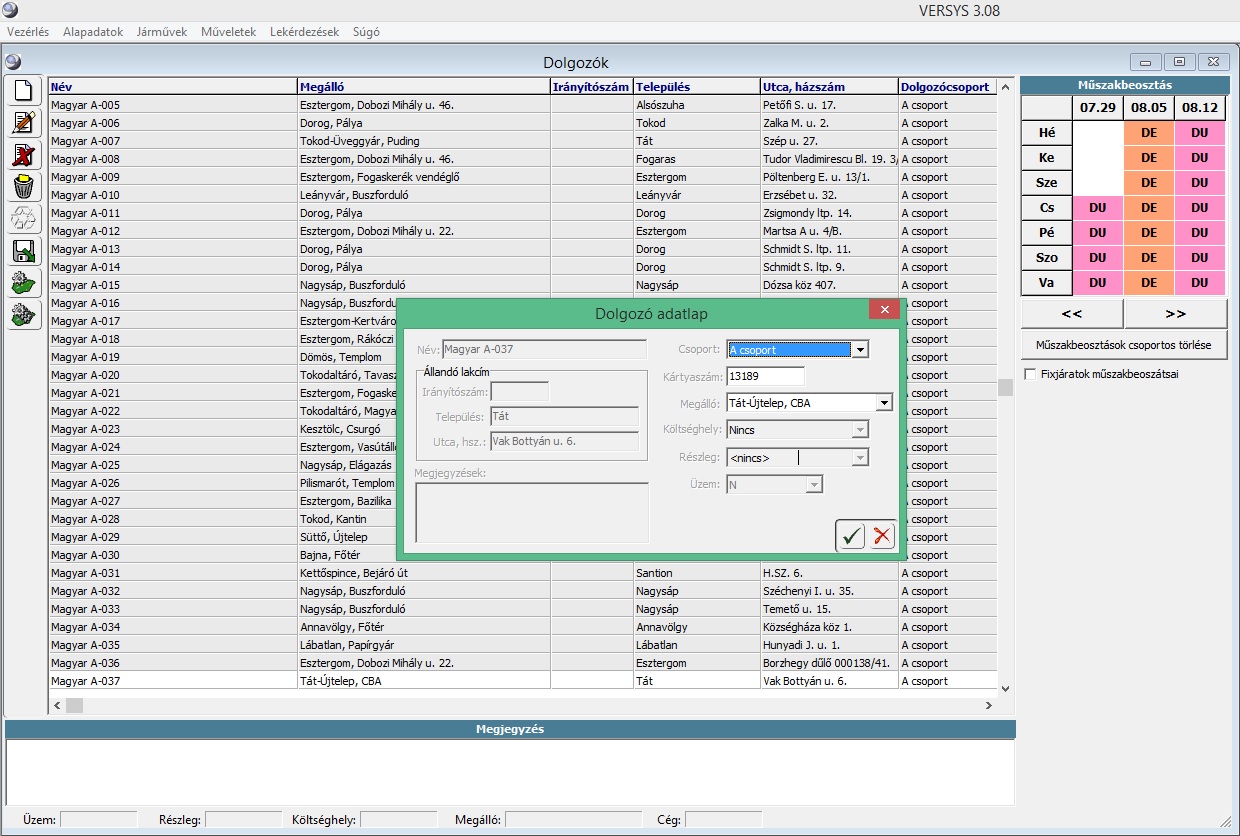Open the Vezérlés menu
The height and width of the screenshot is (836, 1240).
coord(28,32)
